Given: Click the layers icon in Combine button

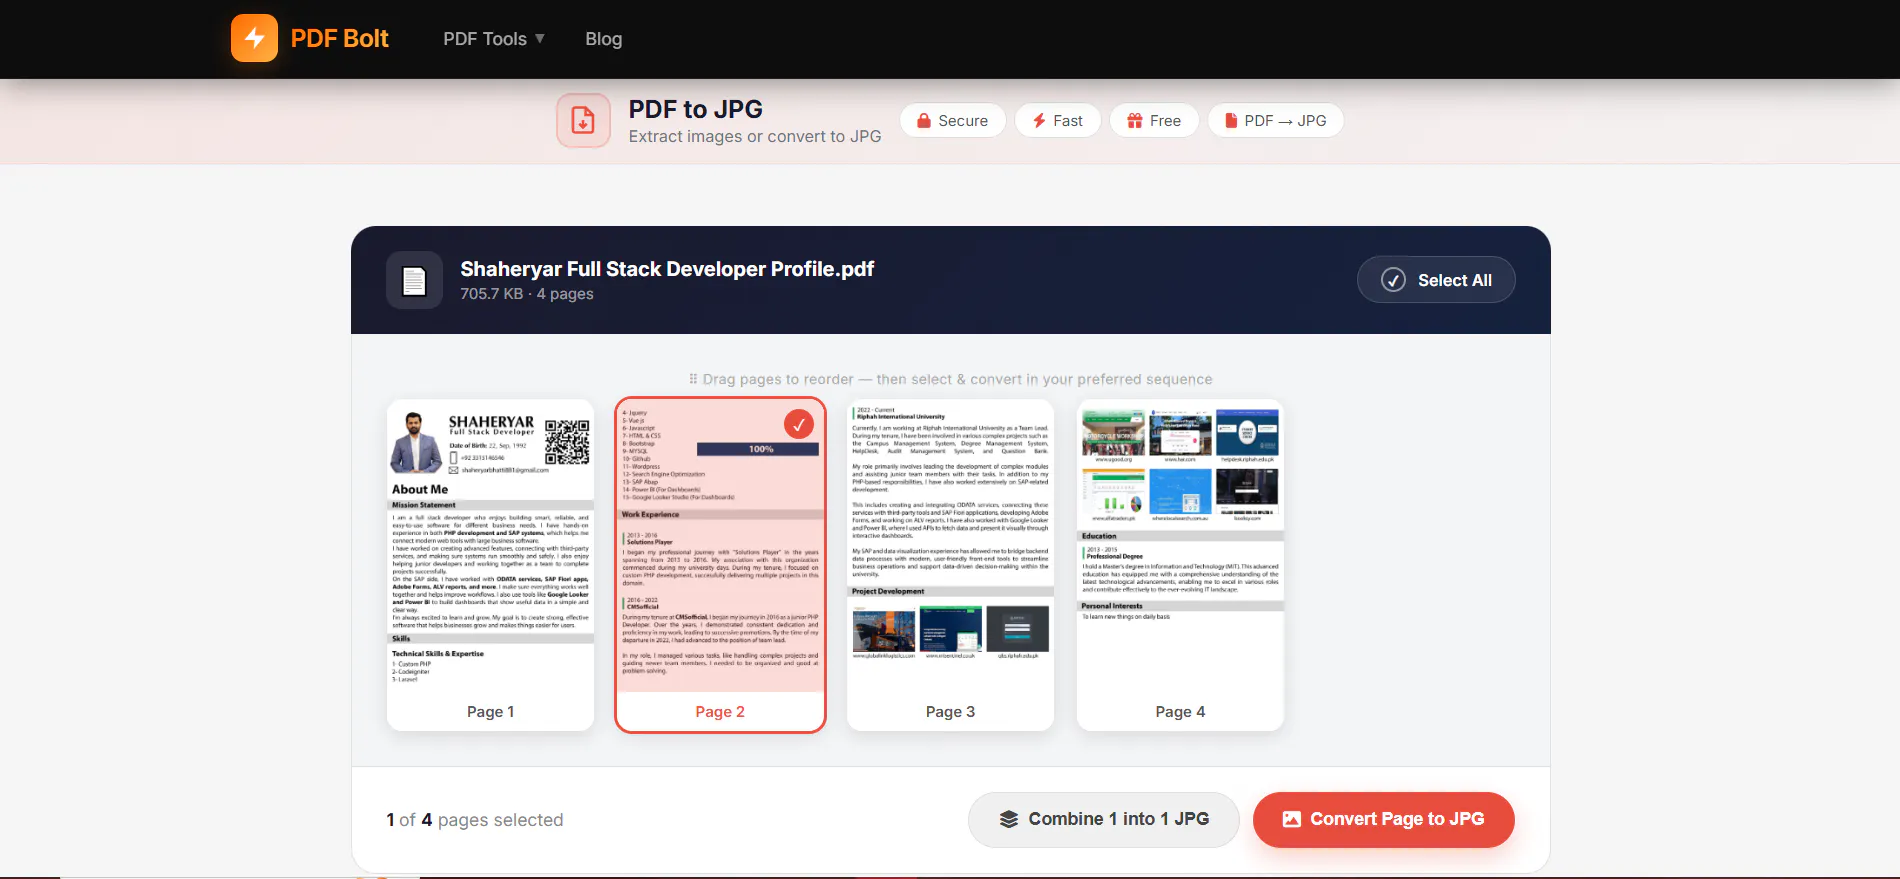Looking at the screenshot, I should click(1009, 820).
